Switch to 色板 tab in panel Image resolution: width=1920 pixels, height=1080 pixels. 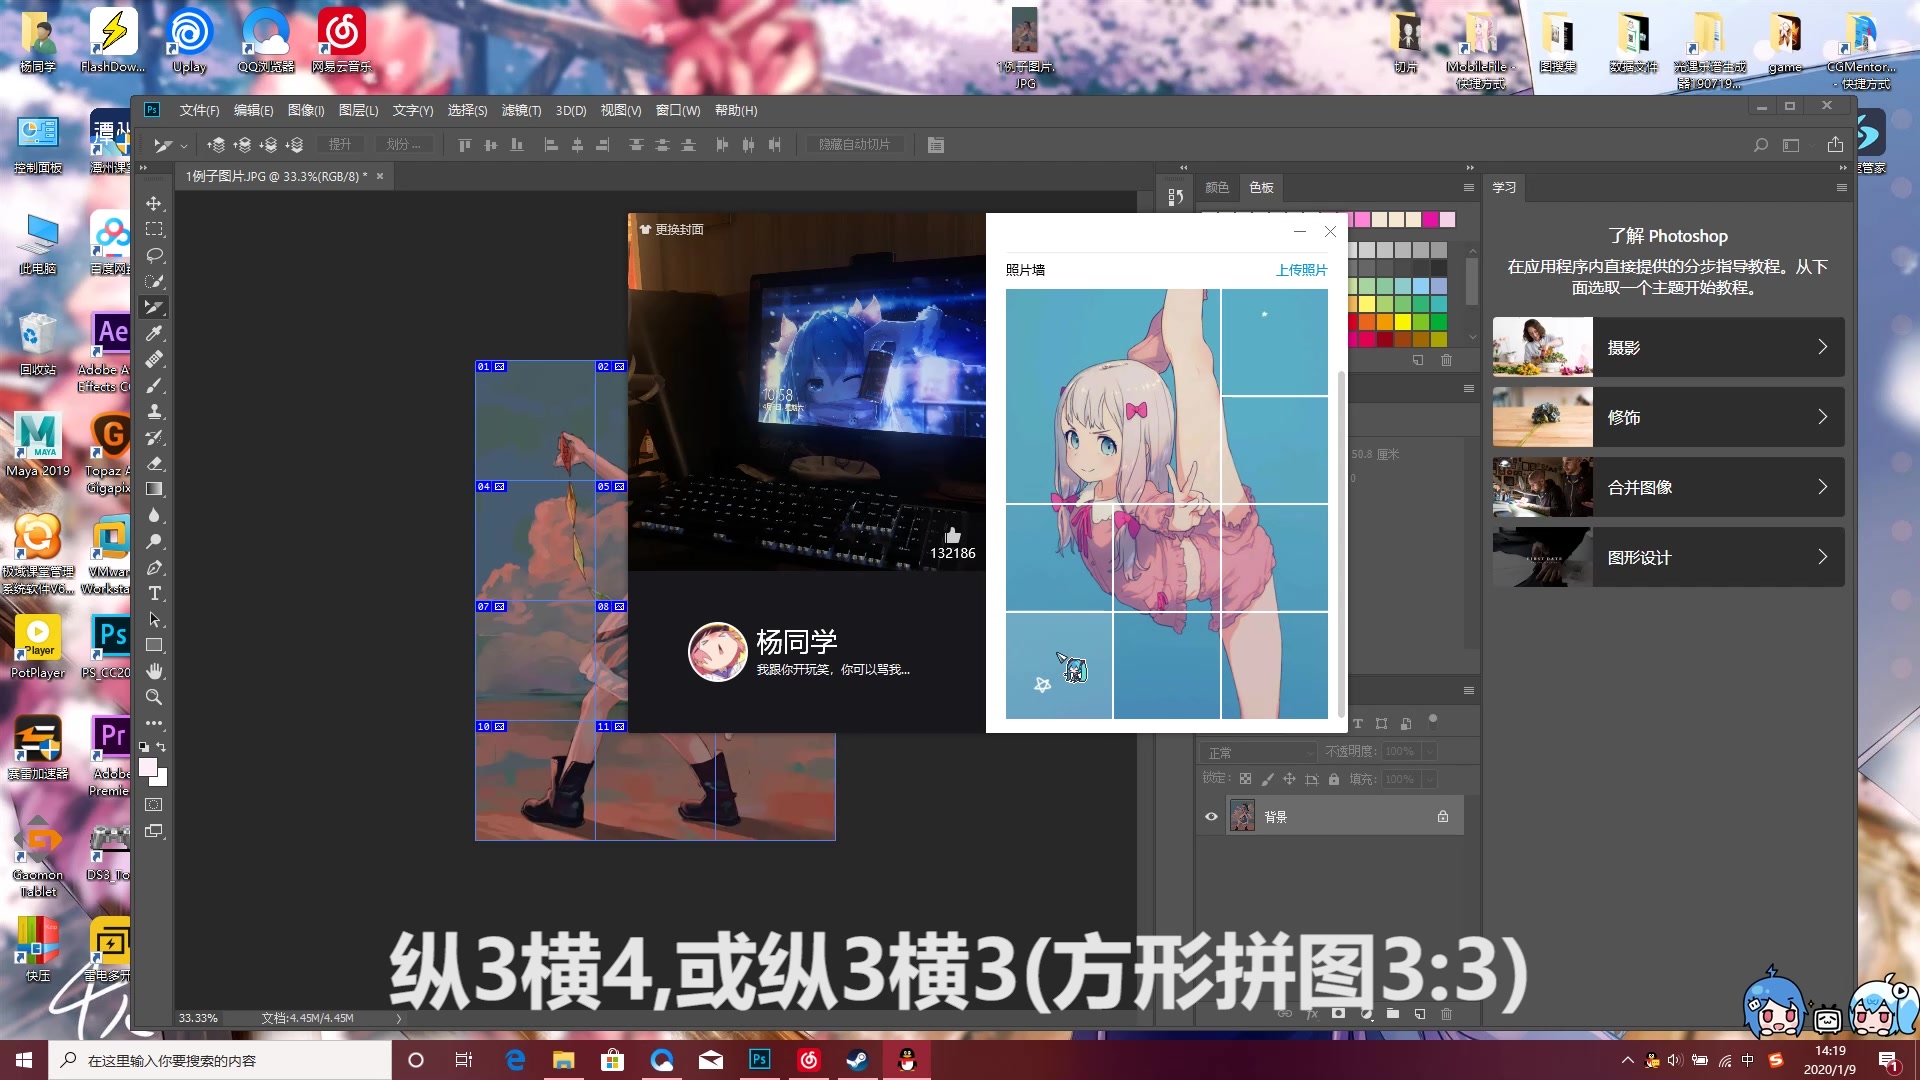click(x=1261, y=187)
